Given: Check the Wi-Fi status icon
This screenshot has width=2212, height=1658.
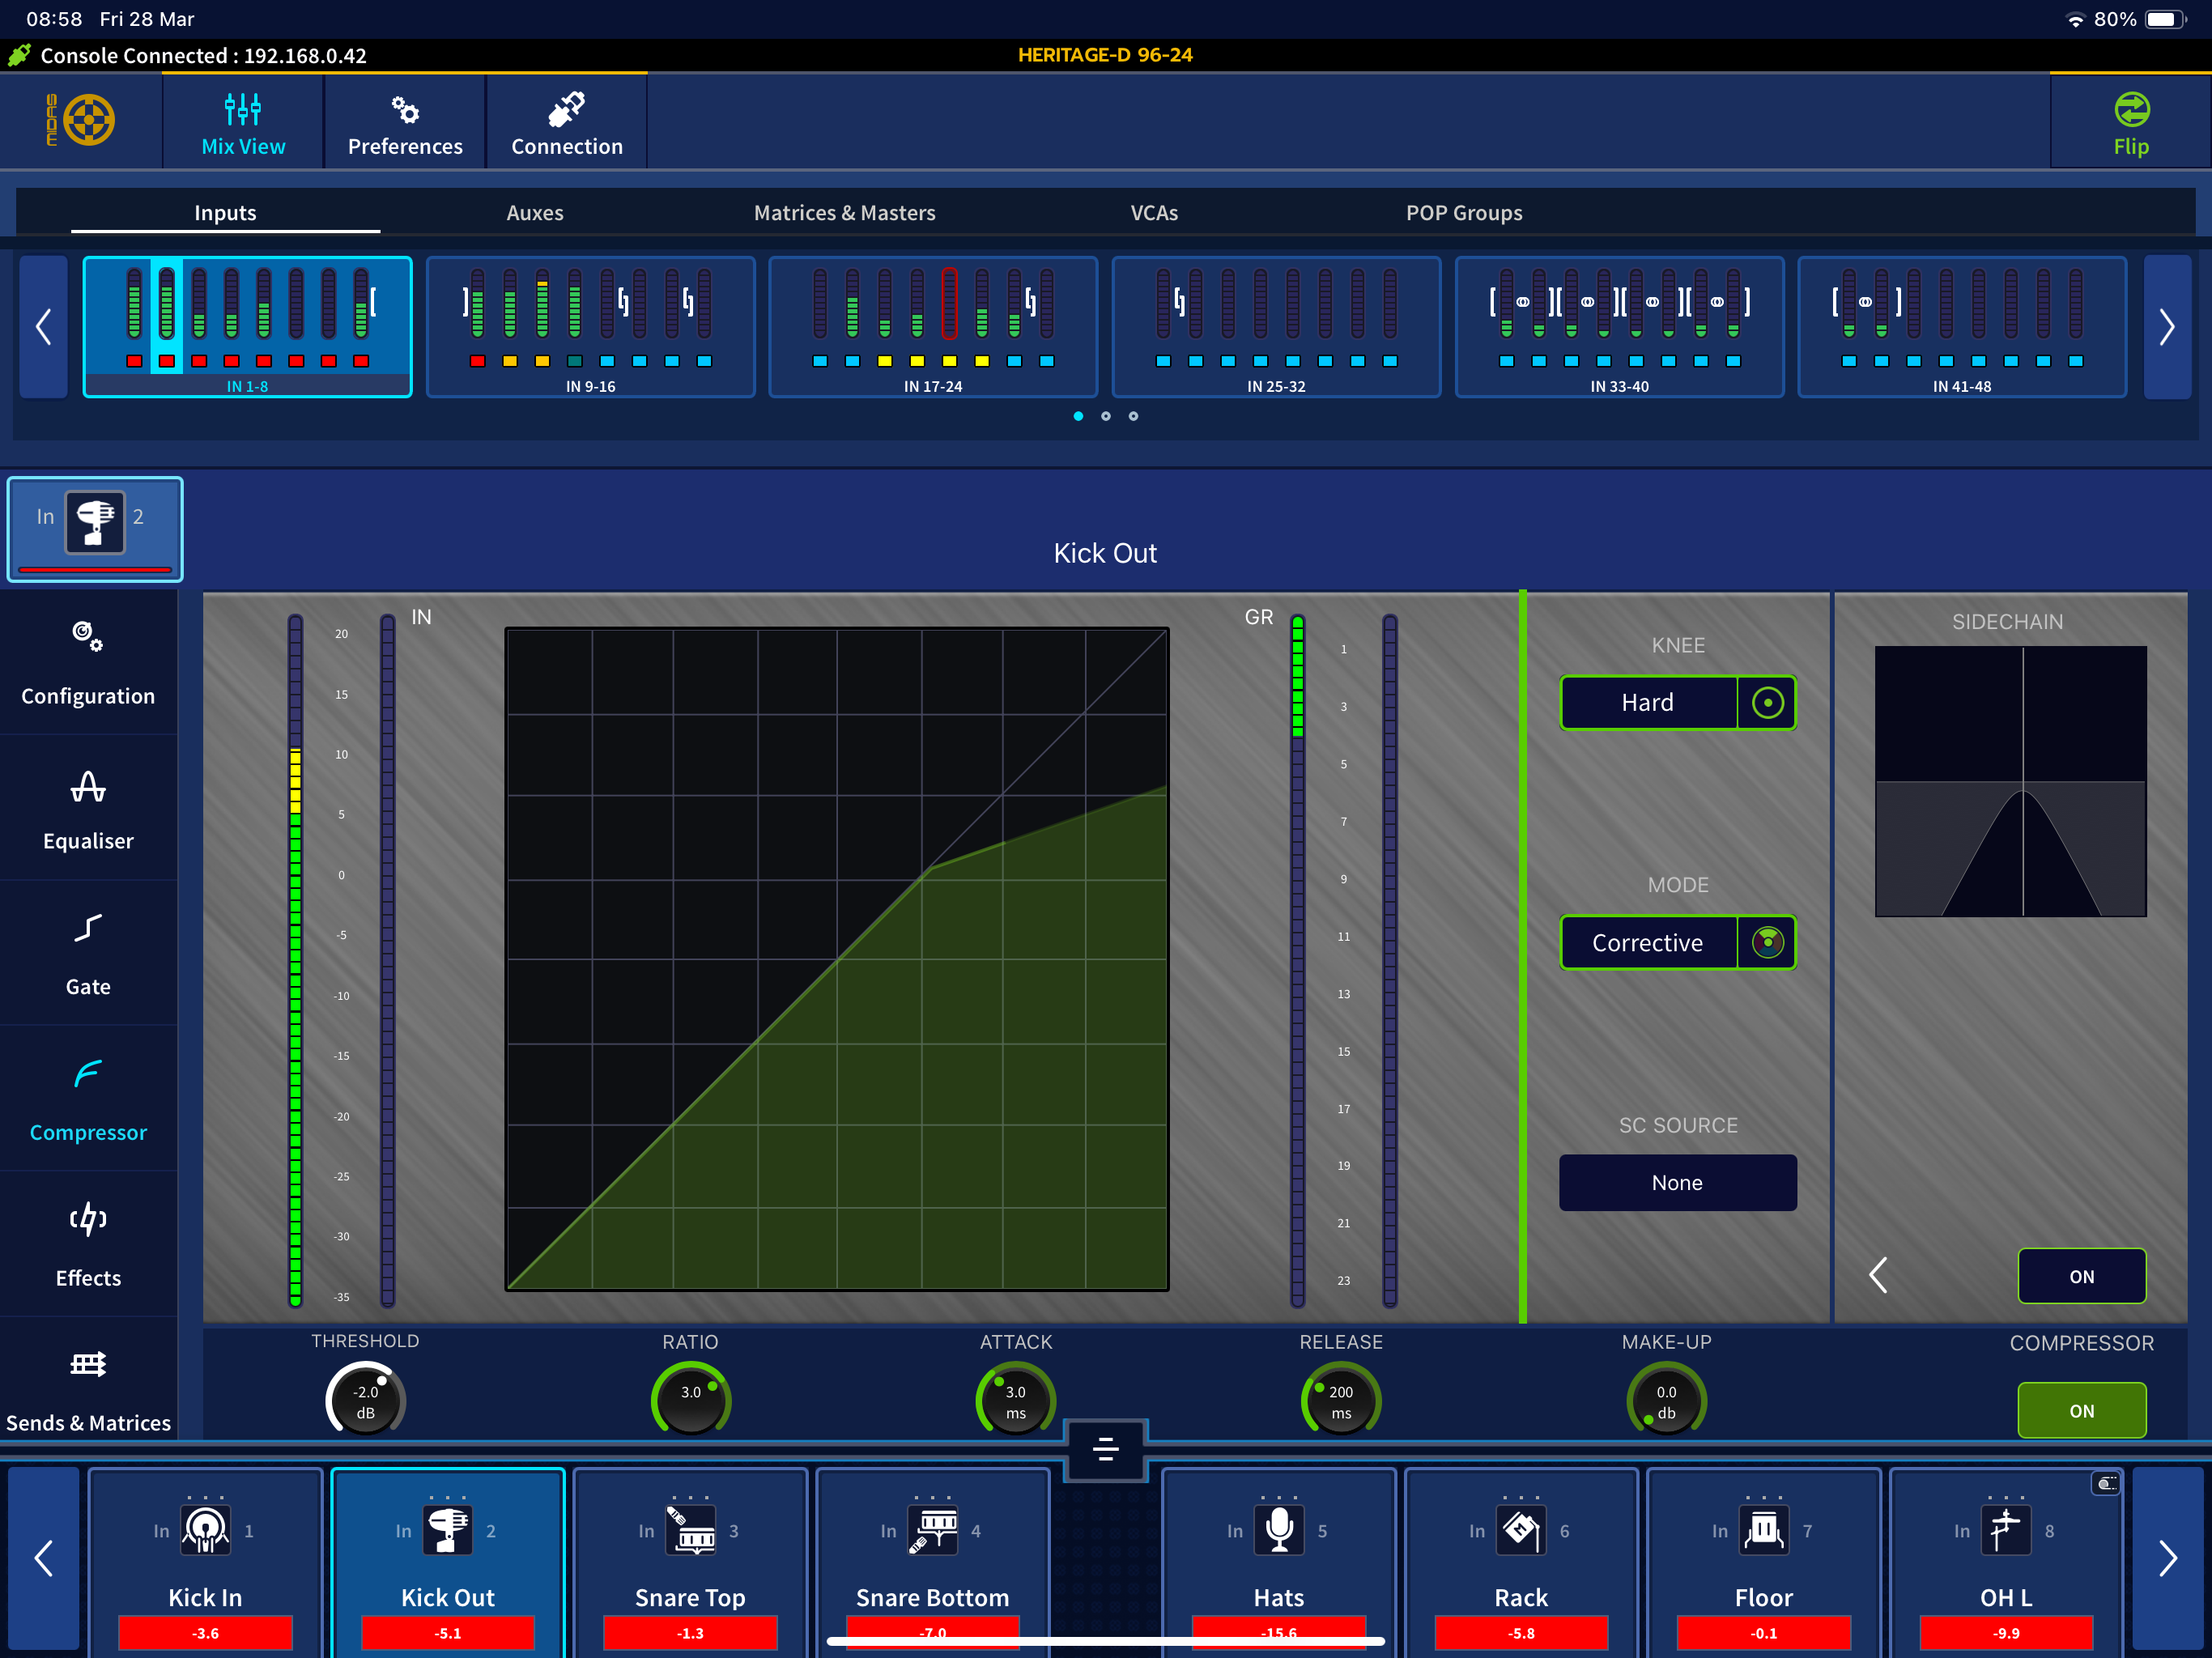Looking at the screenshot, I should click(x=2075, y=19).
